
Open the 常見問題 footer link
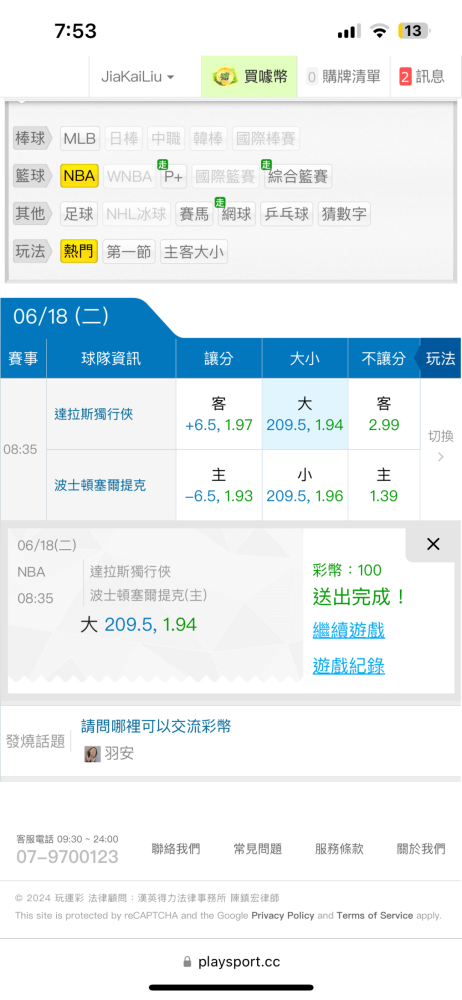258,849
